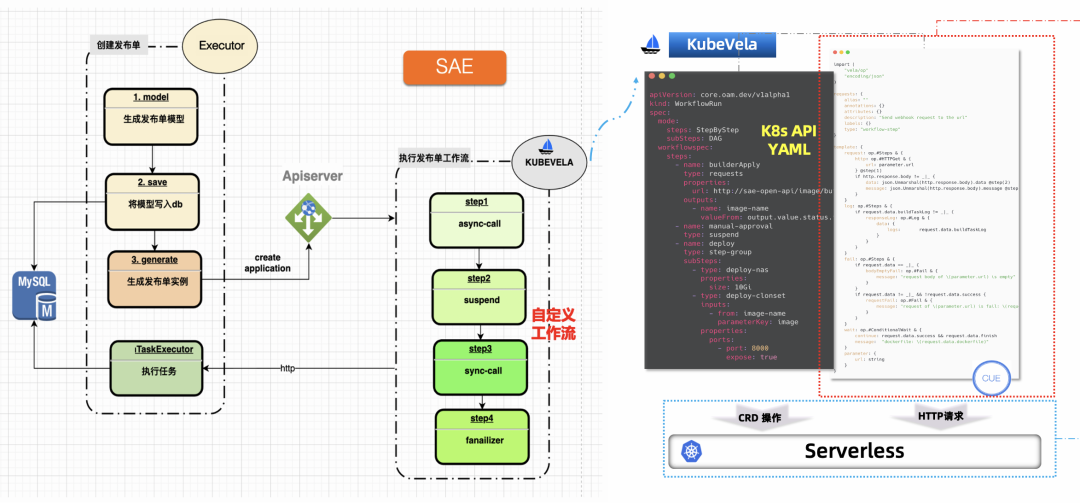Click the green dot on CUE code window
1080x503 pixels.
[x=848, y=52]
